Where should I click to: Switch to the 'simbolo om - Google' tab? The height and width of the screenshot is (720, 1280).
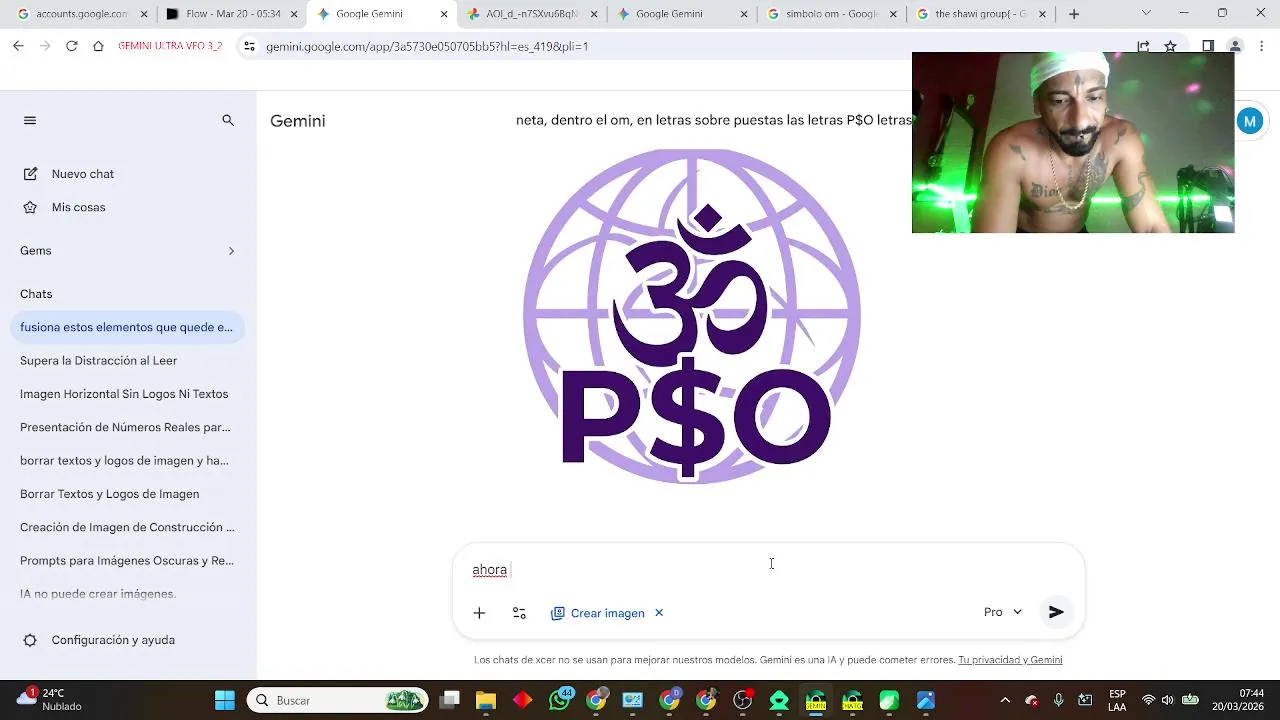[830, 14]
